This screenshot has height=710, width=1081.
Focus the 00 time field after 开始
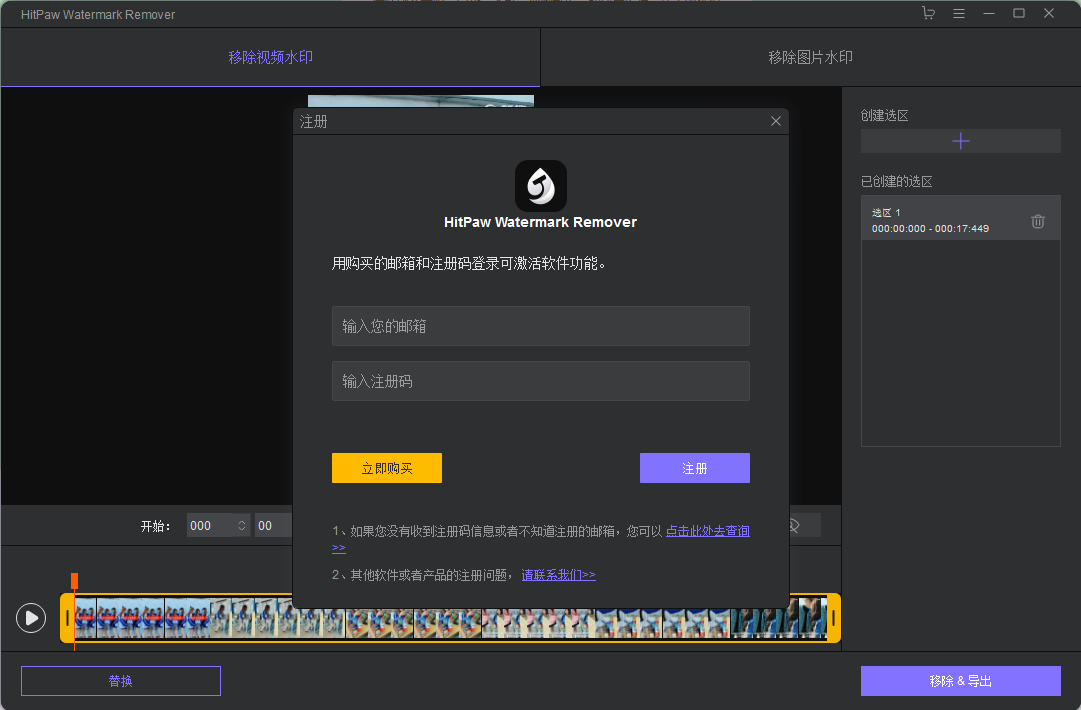274,525
